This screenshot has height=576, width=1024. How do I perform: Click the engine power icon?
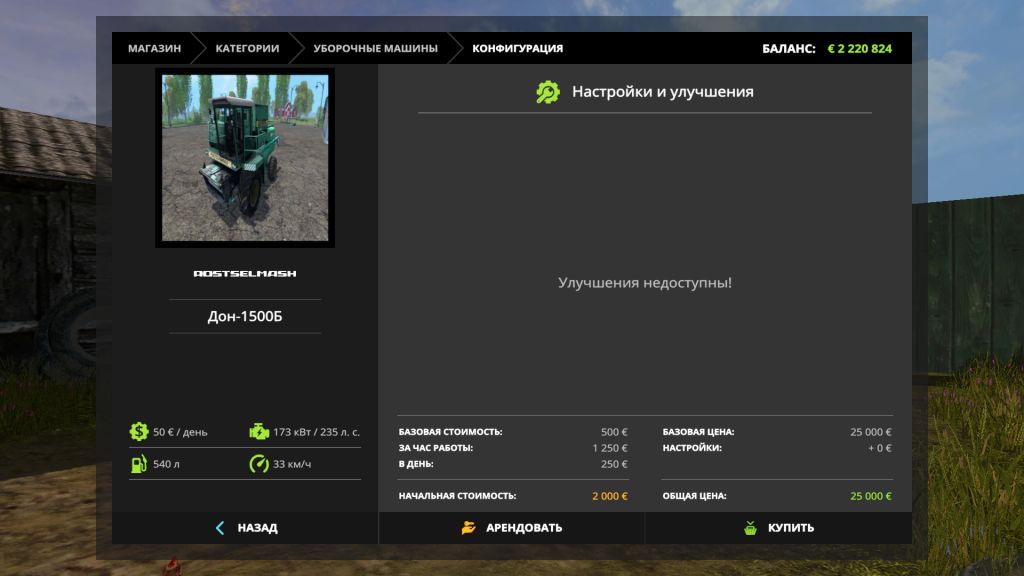point(259,432)
